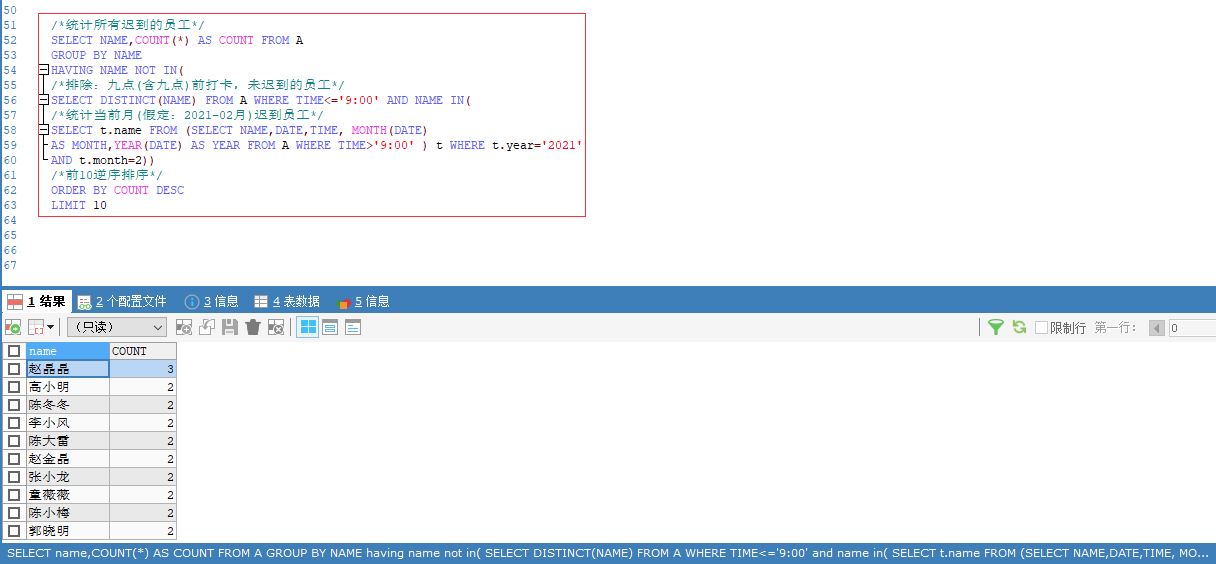Select the 李小风 name cell
1216x564 pixels.
67,423
